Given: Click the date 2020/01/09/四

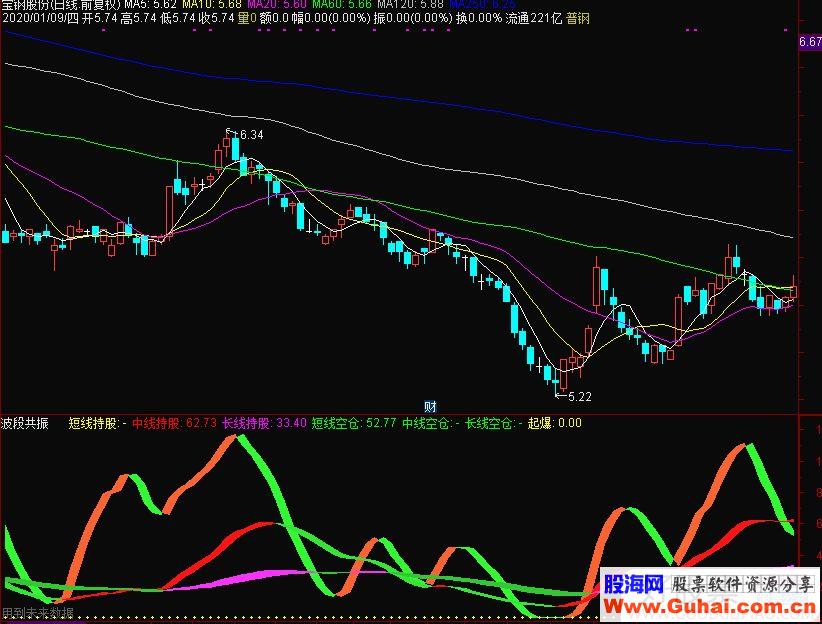Looking at the screenshot, I should (x=40, y=18).
